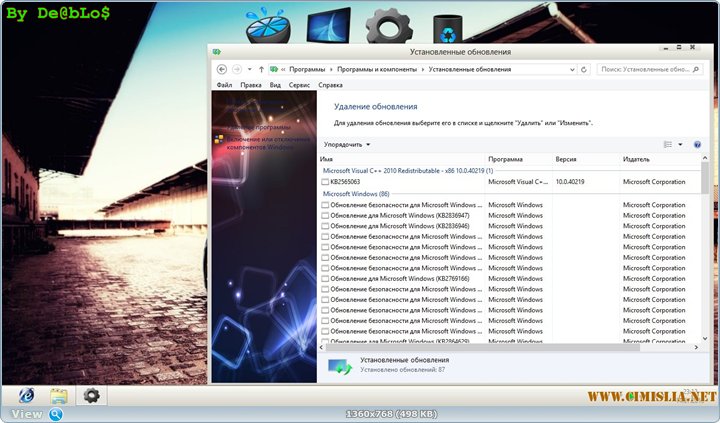
Task: Open the Сервис menu
Action: pos(299,86)
